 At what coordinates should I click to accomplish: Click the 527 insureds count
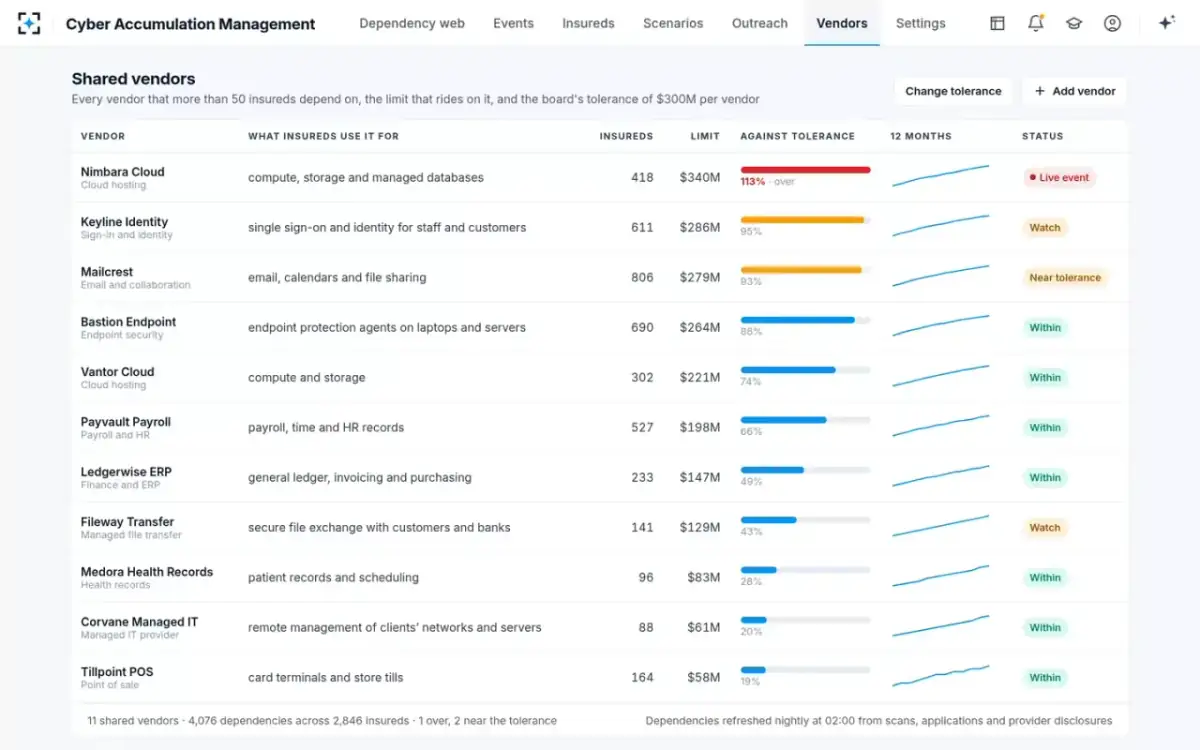(x=642, y=427)
